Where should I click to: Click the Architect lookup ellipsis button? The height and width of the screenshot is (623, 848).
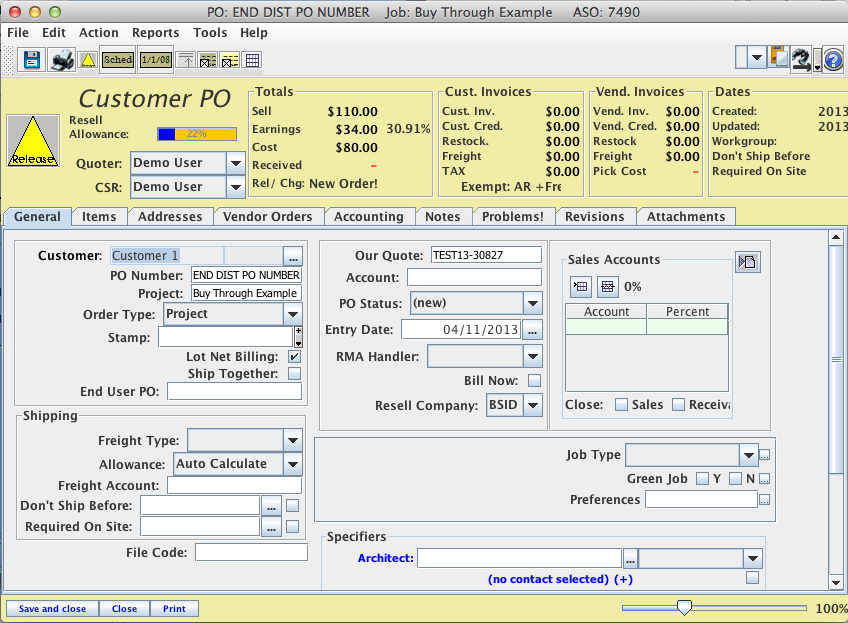tap(630, 559)
